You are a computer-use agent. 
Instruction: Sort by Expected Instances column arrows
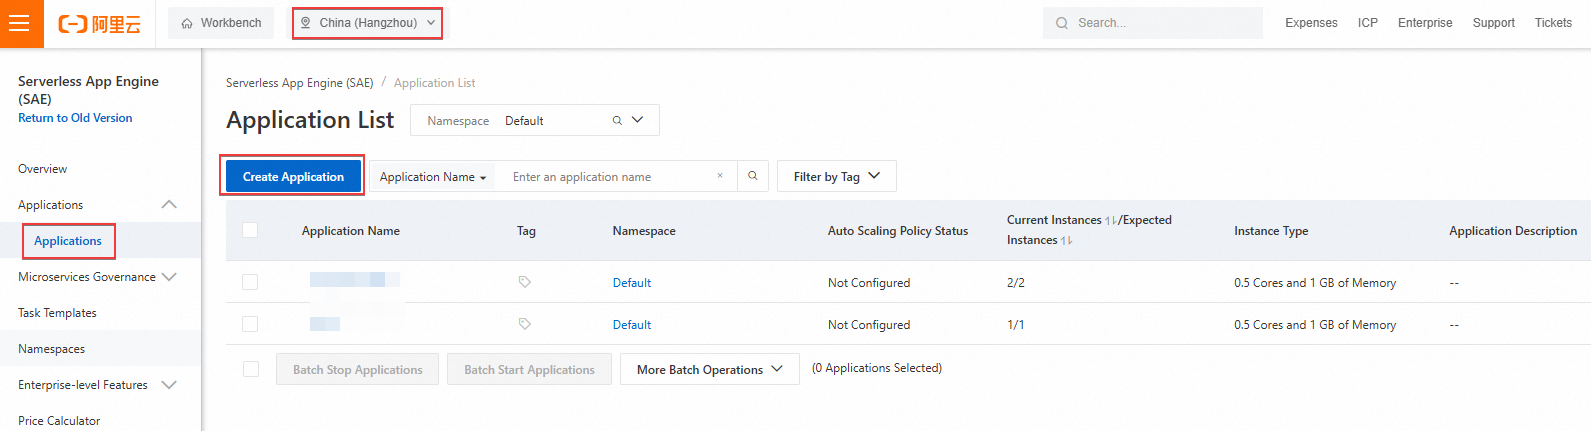pyautogui.click(x=1066, y=241)
